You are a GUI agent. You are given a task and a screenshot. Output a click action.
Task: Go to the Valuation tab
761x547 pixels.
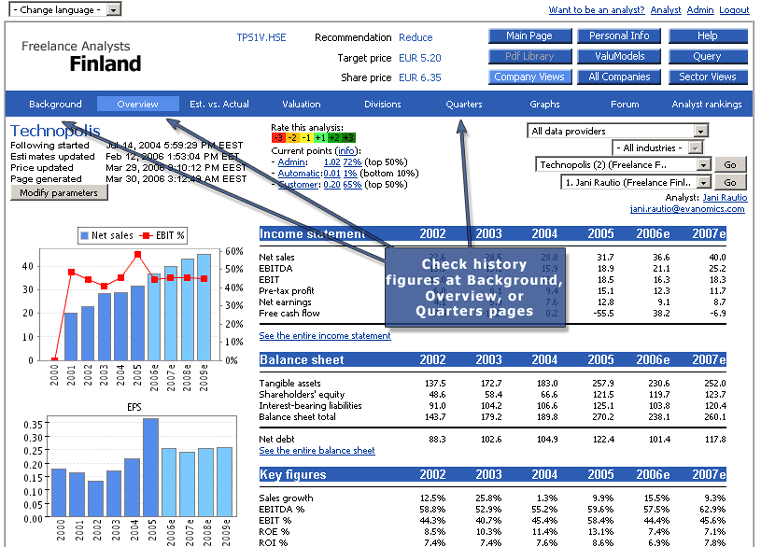301,104
